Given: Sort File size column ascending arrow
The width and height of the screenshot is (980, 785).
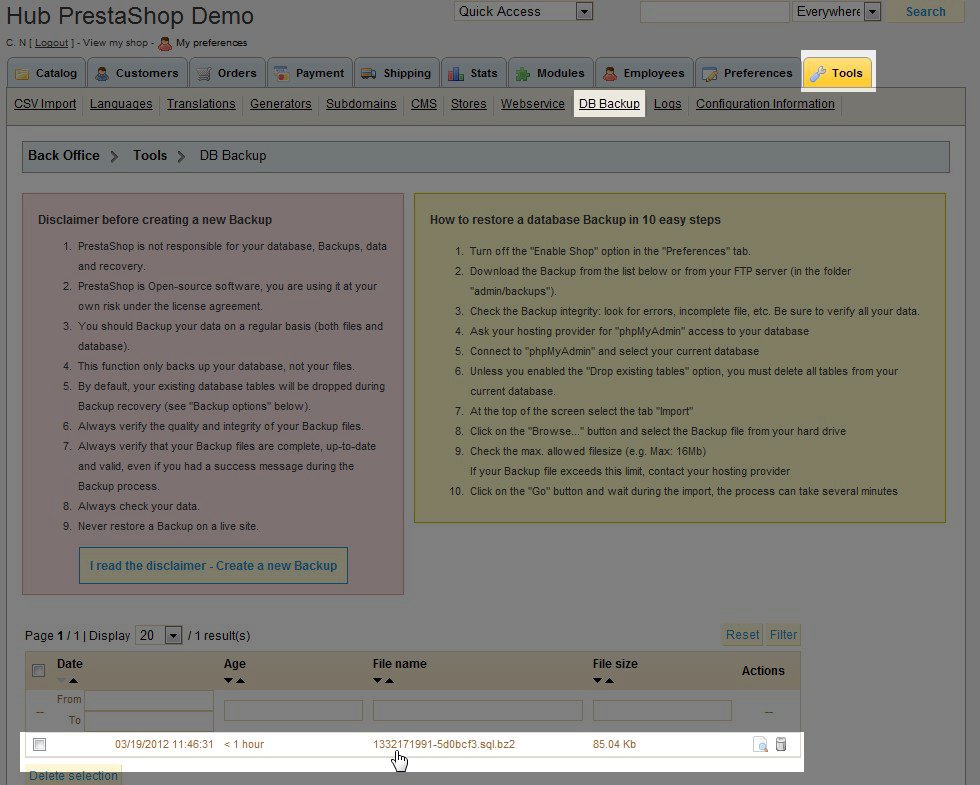Looking at the screenshot, I should point(609,681).
